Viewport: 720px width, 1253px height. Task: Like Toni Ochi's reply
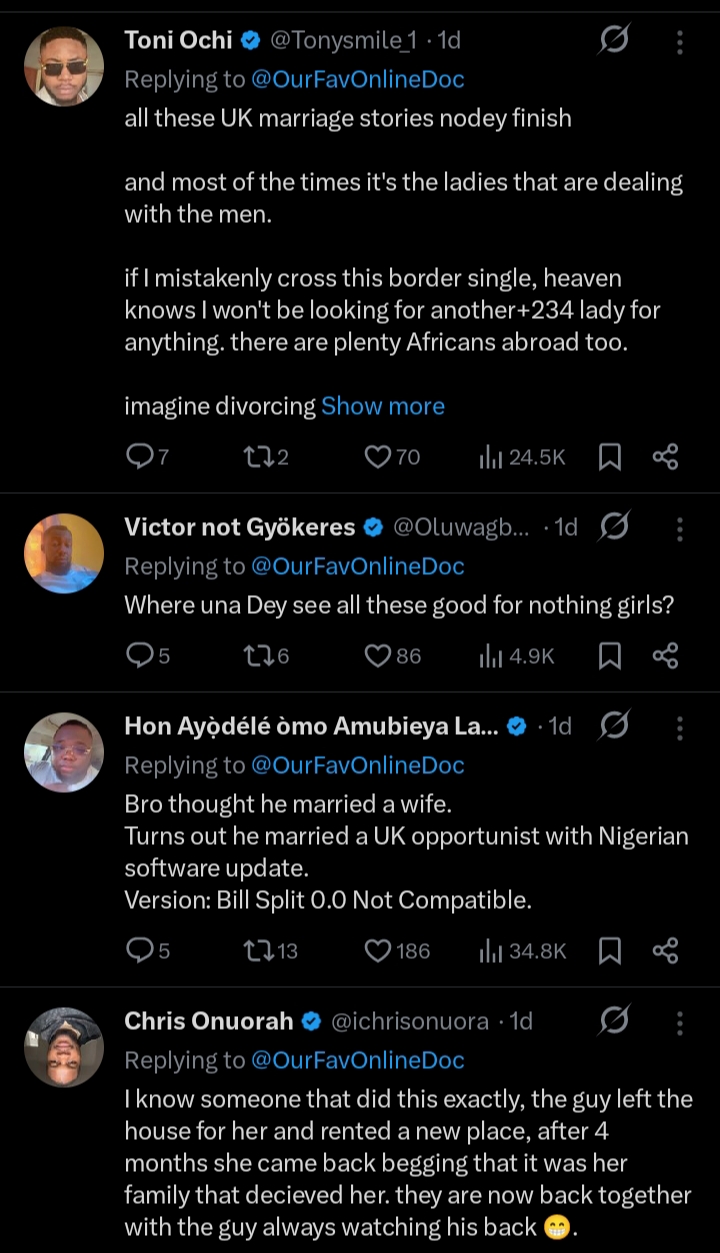point(377,457)
